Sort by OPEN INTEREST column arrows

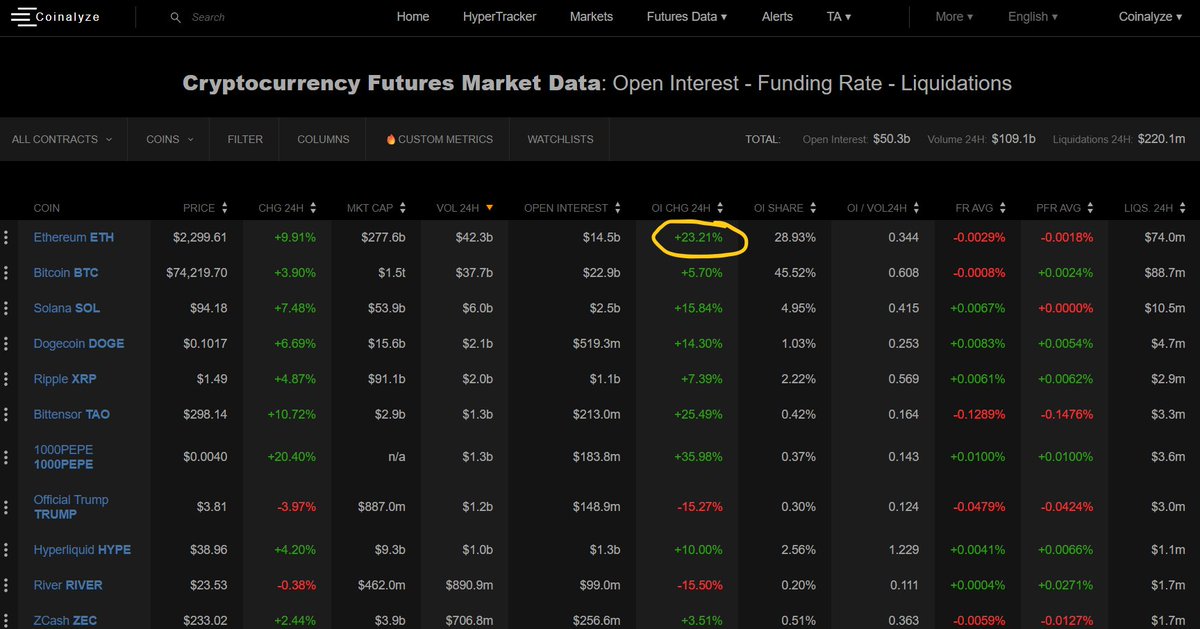[x=619, y=208]
